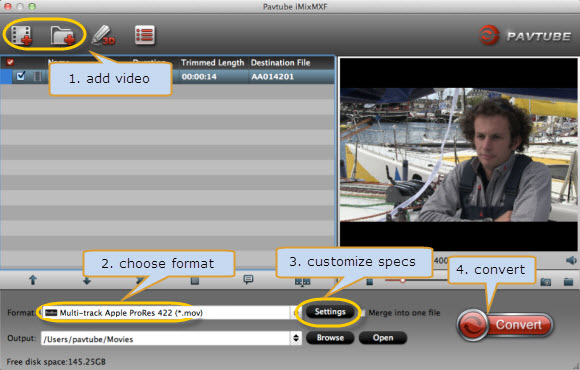Expand the Output path dropdown arrows
580x370 pixels.
coord(296,338)
